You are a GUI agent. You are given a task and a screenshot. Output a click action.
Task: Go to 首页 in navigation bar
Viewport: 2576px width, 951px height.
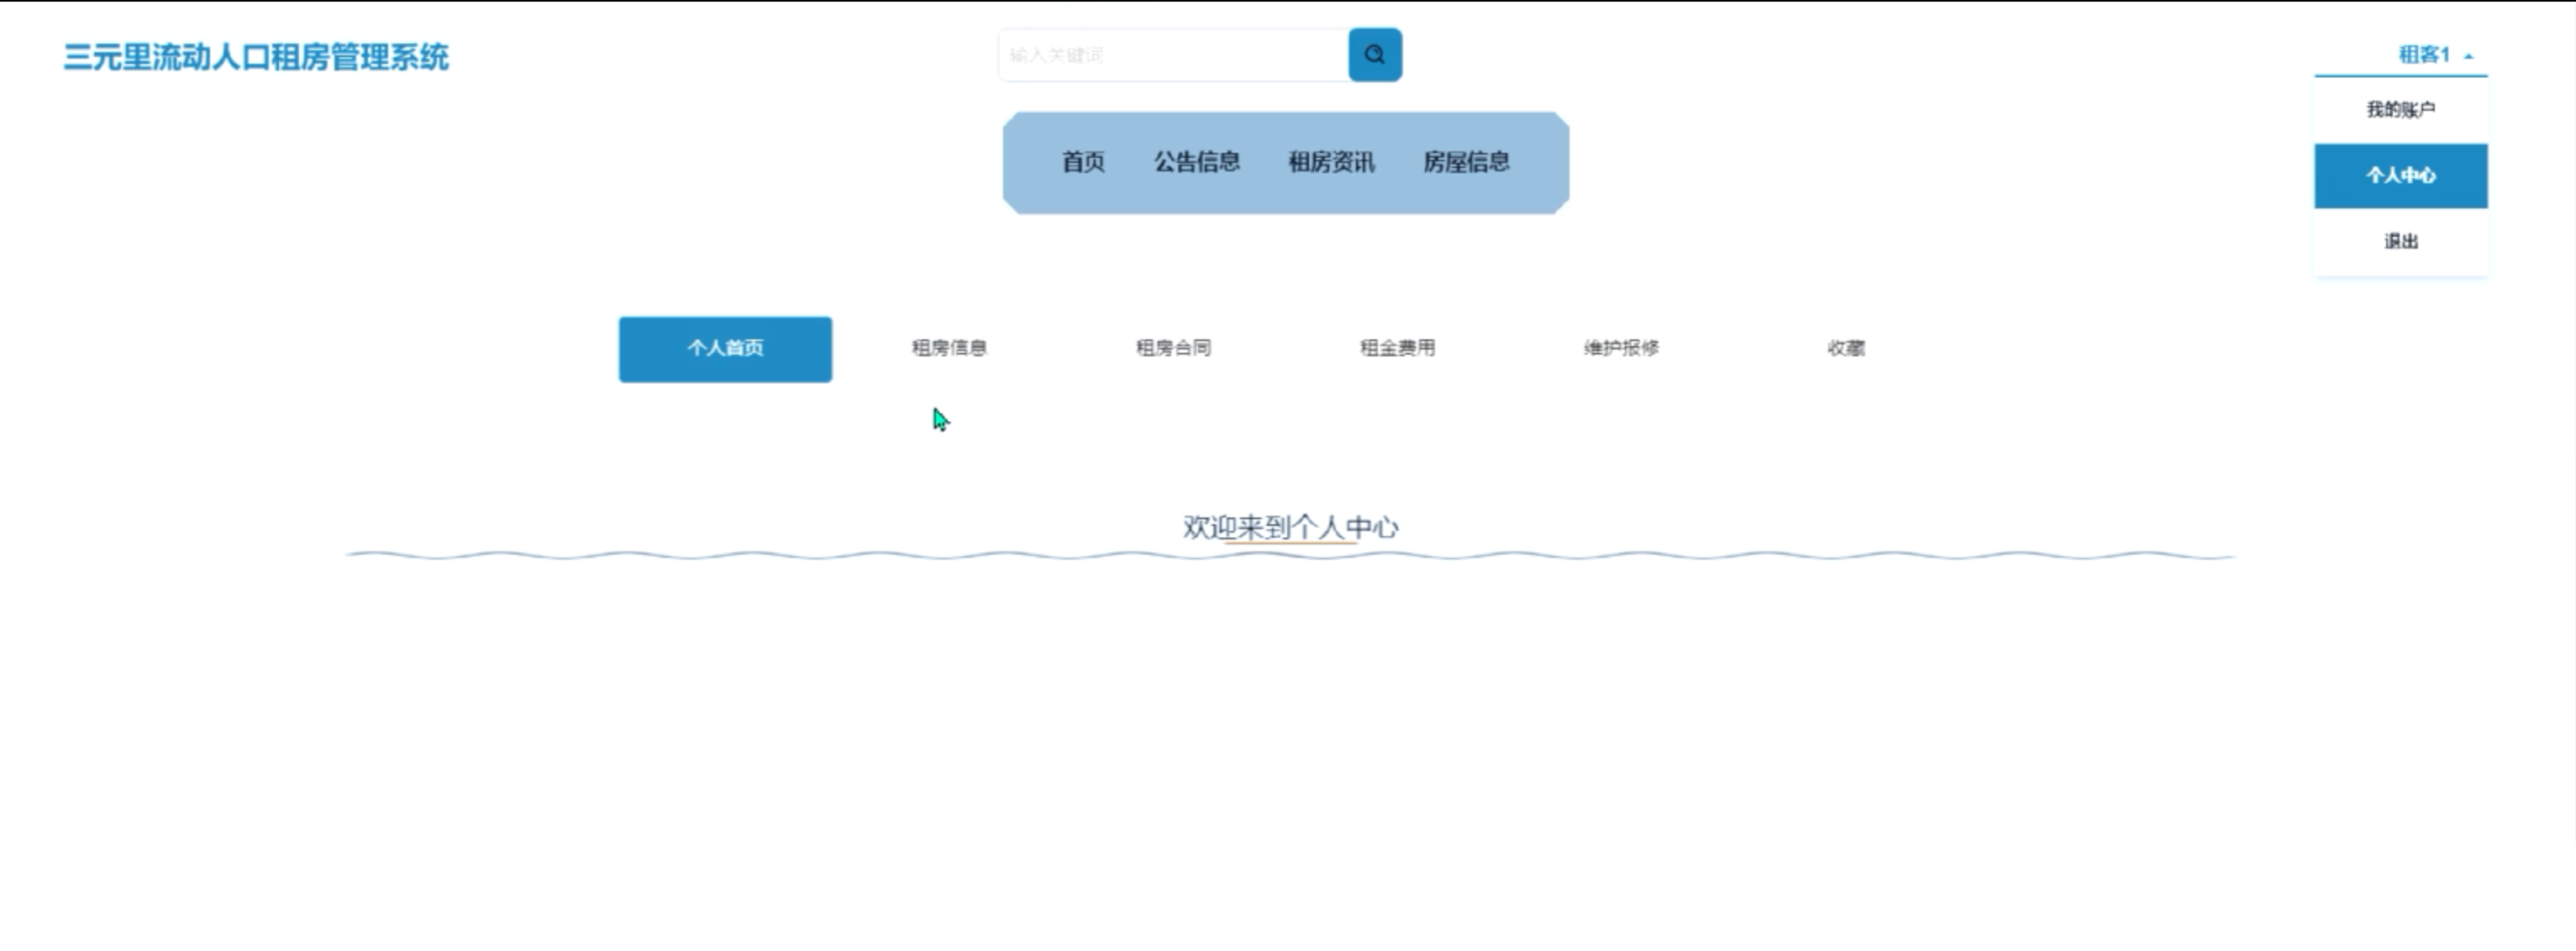point(1083,162)
